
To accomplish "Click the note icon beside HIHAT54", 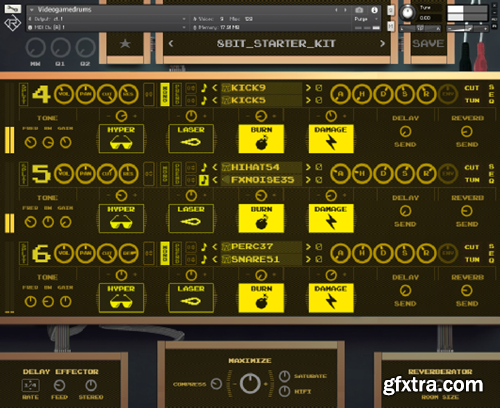I will pyautogui.click(x=204, y=167).
